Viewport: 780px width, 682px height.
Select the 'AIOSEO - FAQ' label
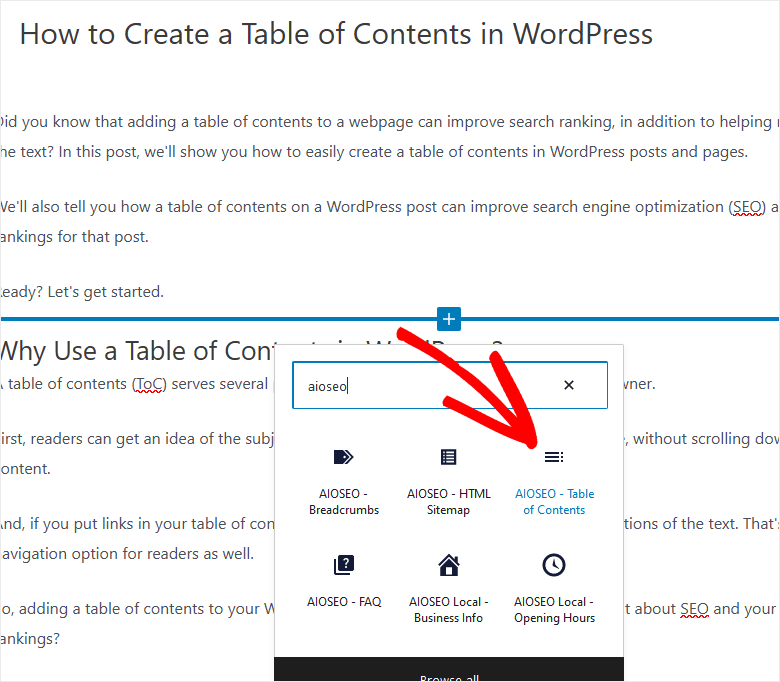click(x=344, y=601)
